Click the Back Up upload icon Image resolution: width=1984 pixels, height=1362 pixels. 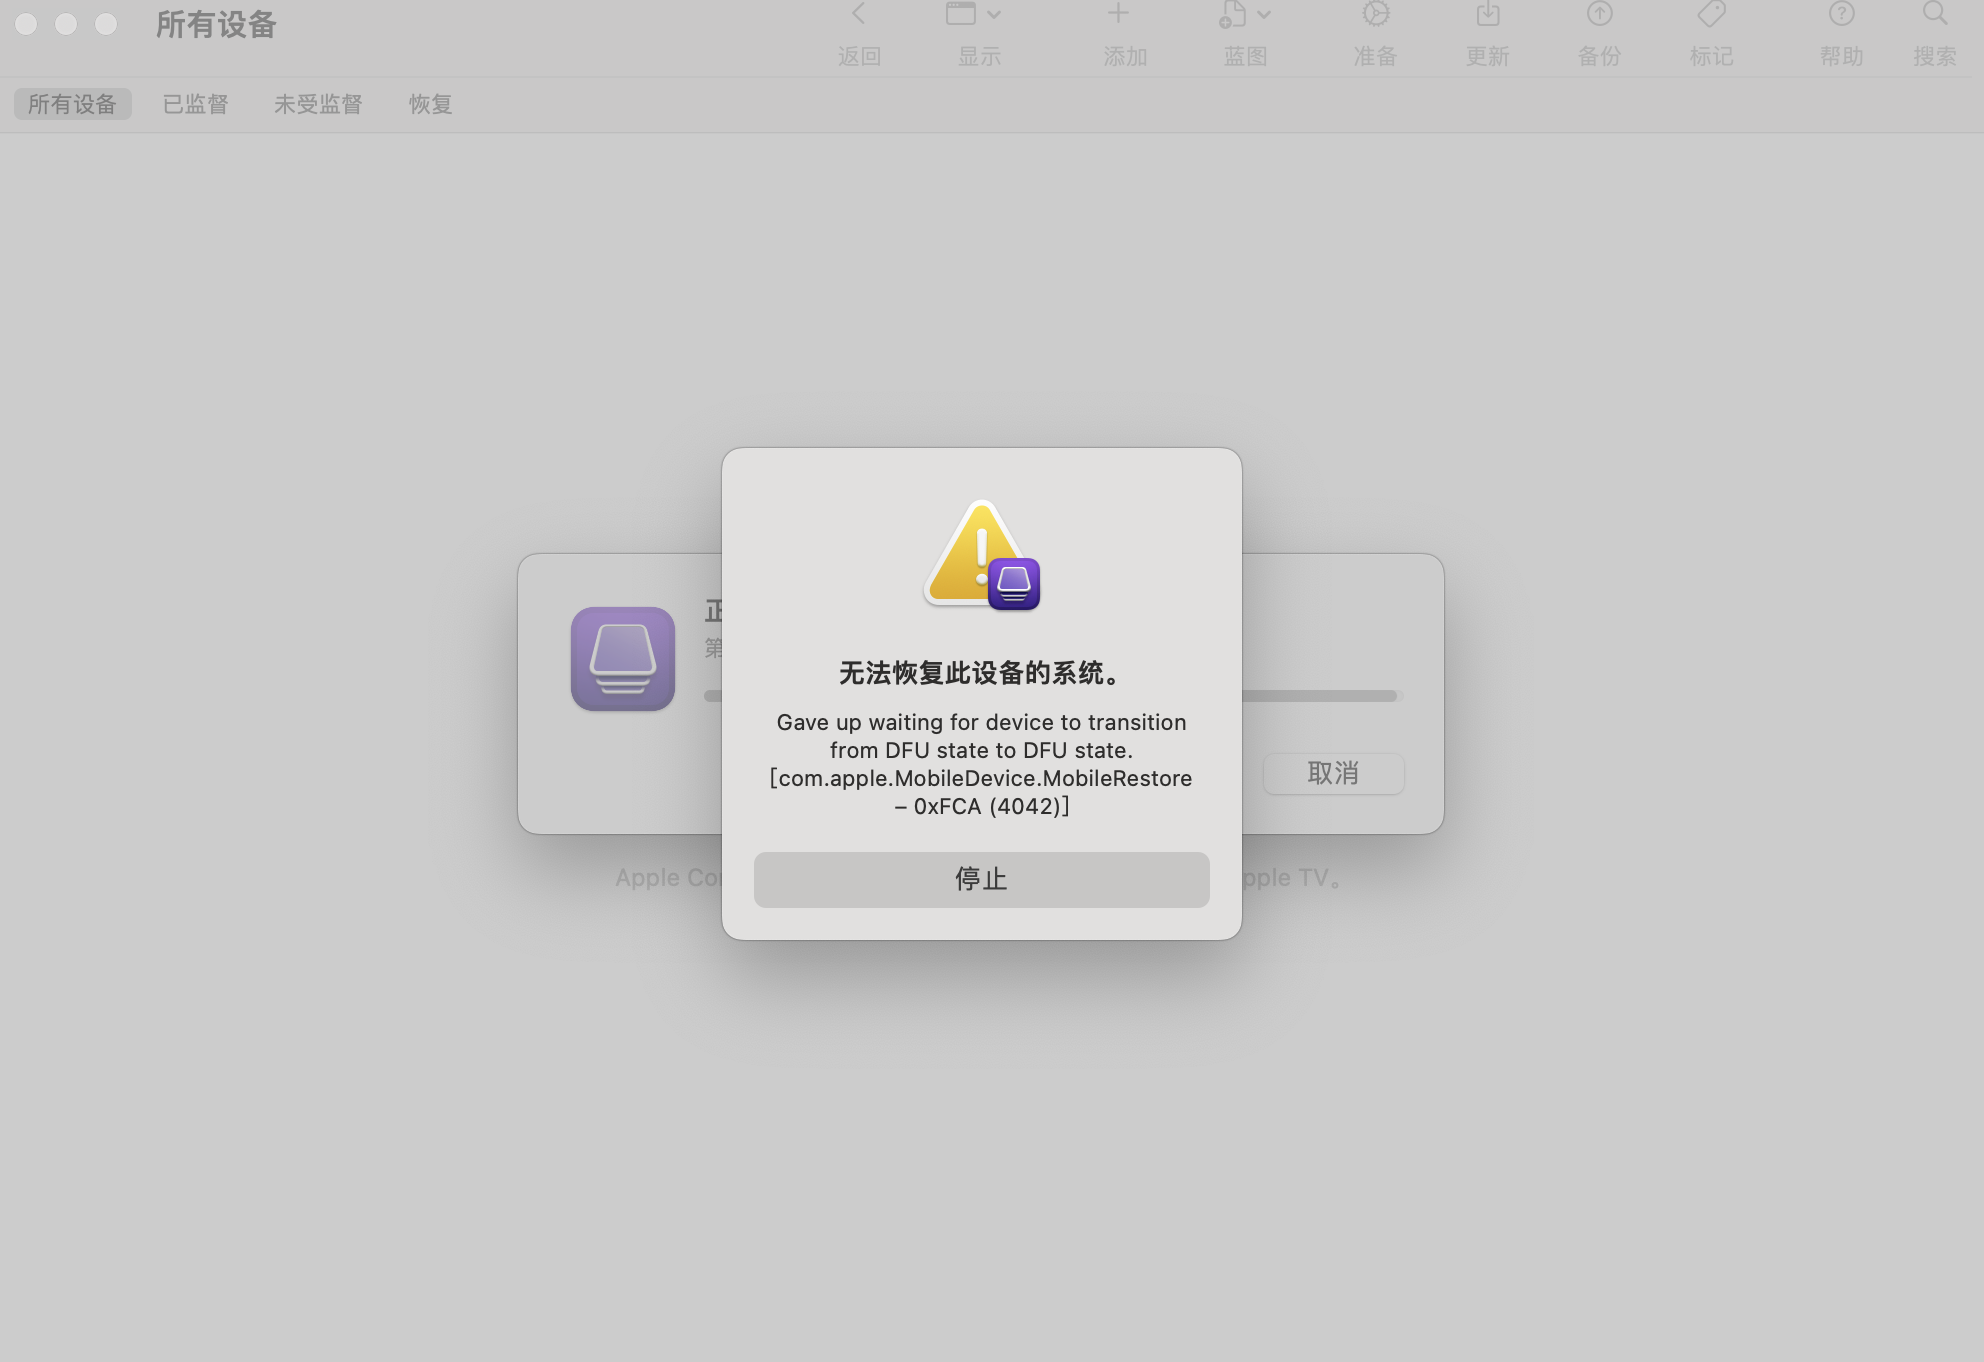click(1600, 14)
